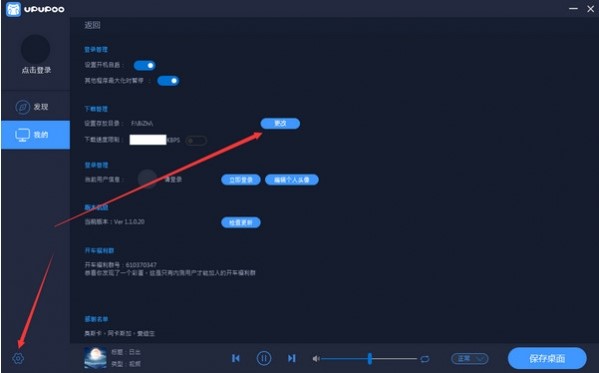
Task: Click 更改 to change storage directory
Action: (x=280, y=123)
